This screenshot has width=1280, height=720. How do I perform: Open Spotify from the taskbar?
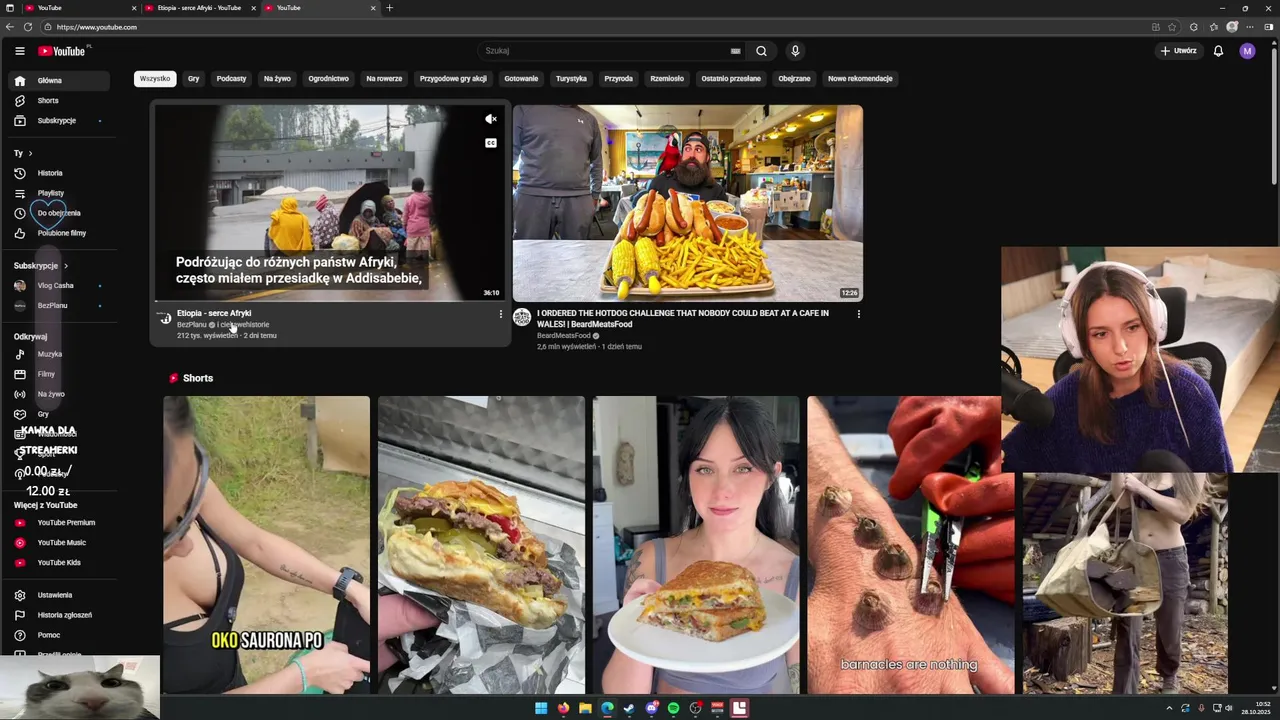(673, 708)
